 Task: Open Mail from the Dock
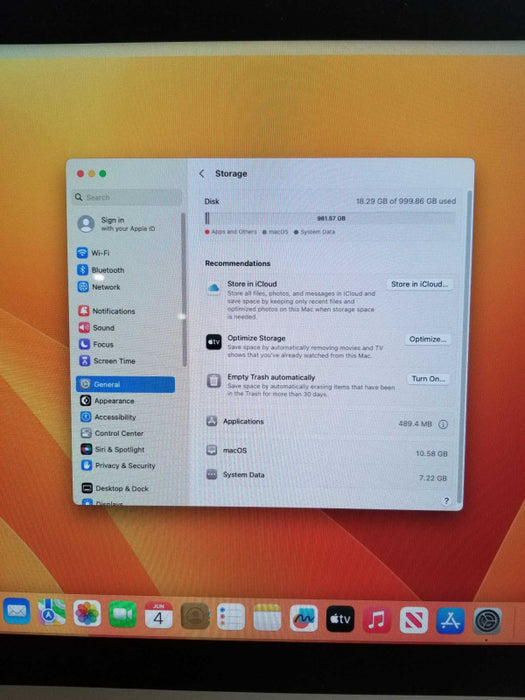(17, 611)
